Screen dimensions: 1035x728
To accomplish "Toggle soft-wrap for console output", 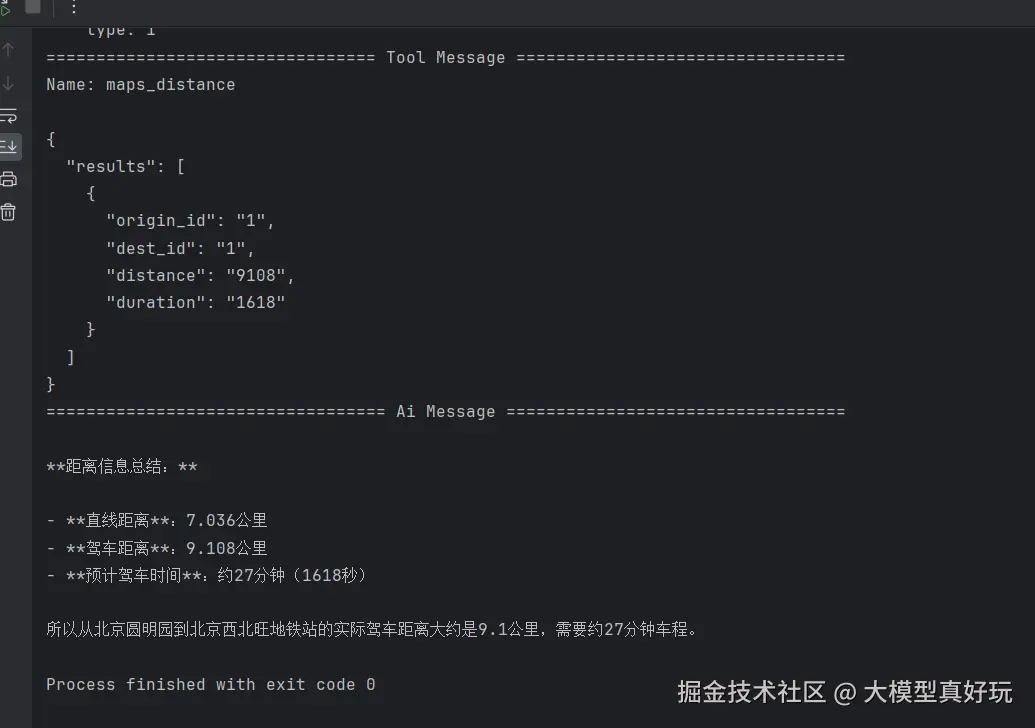I will tap(8, 115).
